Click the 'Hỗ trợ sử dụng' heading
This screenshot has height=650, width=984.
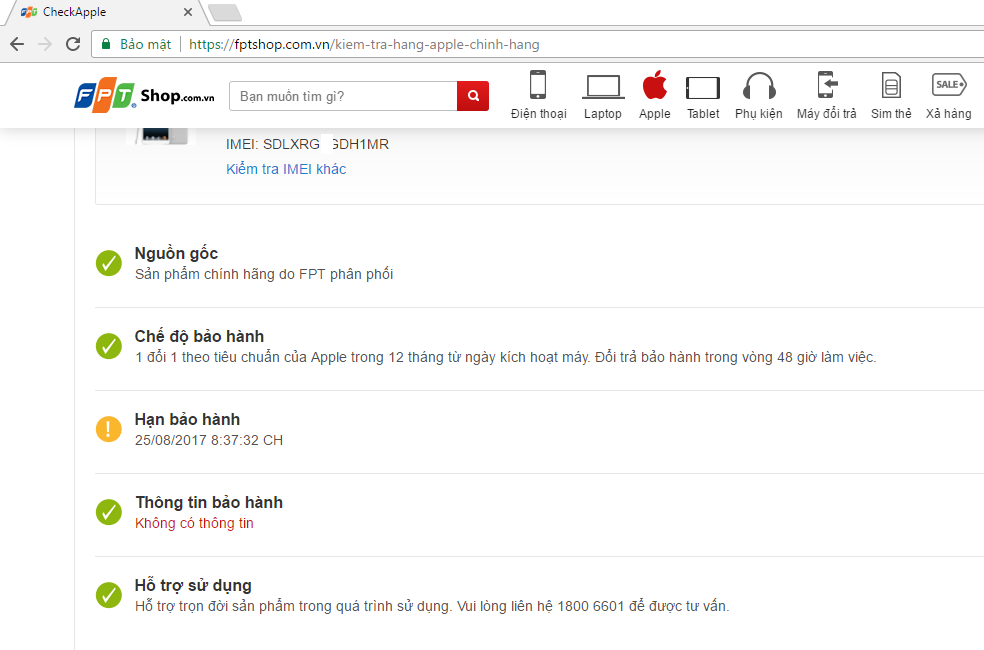coord(193,585)
